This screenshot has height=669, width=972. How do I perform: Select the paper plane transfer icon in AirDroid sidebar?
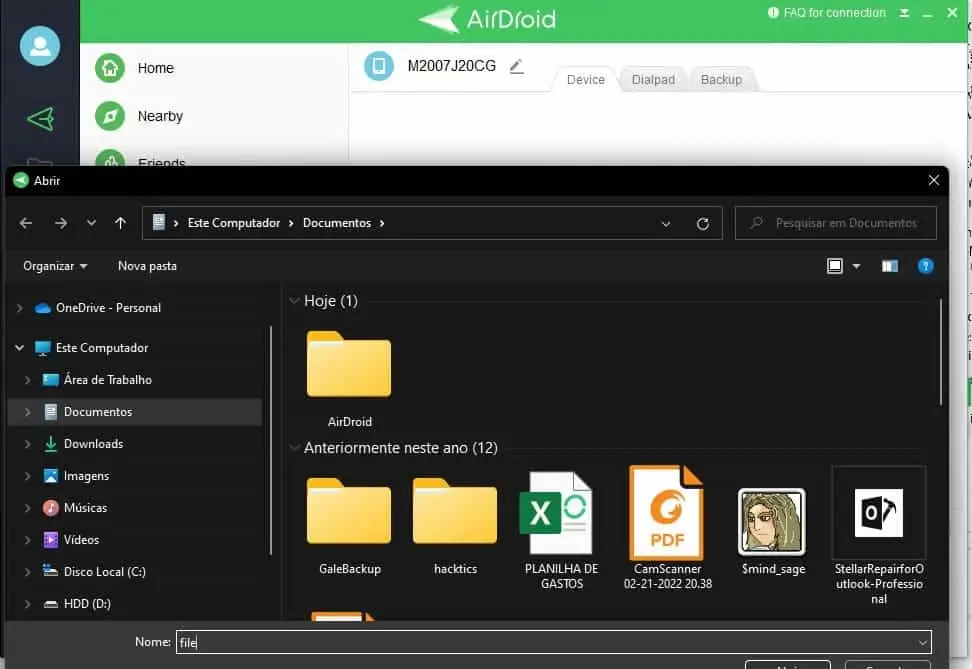[x=40, y=118]
